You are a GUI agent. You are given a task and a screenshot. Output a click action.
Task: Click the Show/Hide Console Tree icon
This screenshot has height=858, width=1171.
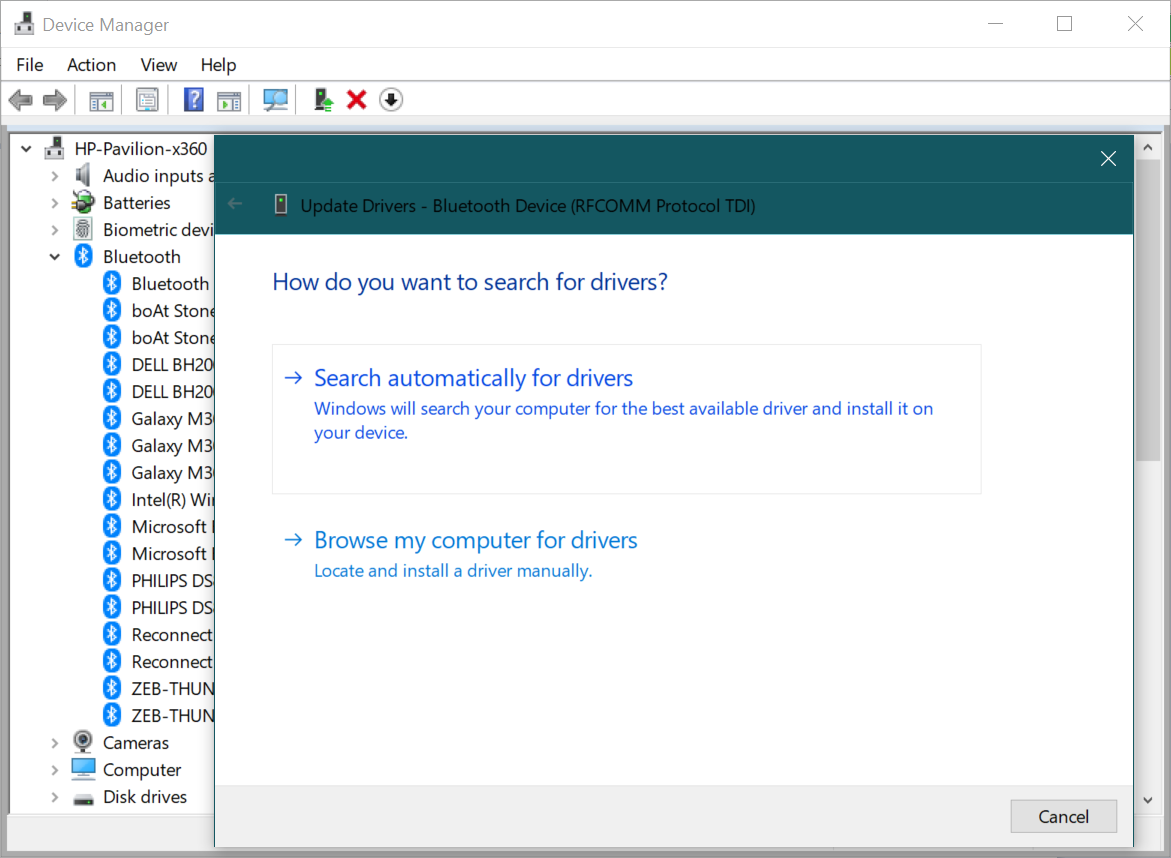coord(100,99)
